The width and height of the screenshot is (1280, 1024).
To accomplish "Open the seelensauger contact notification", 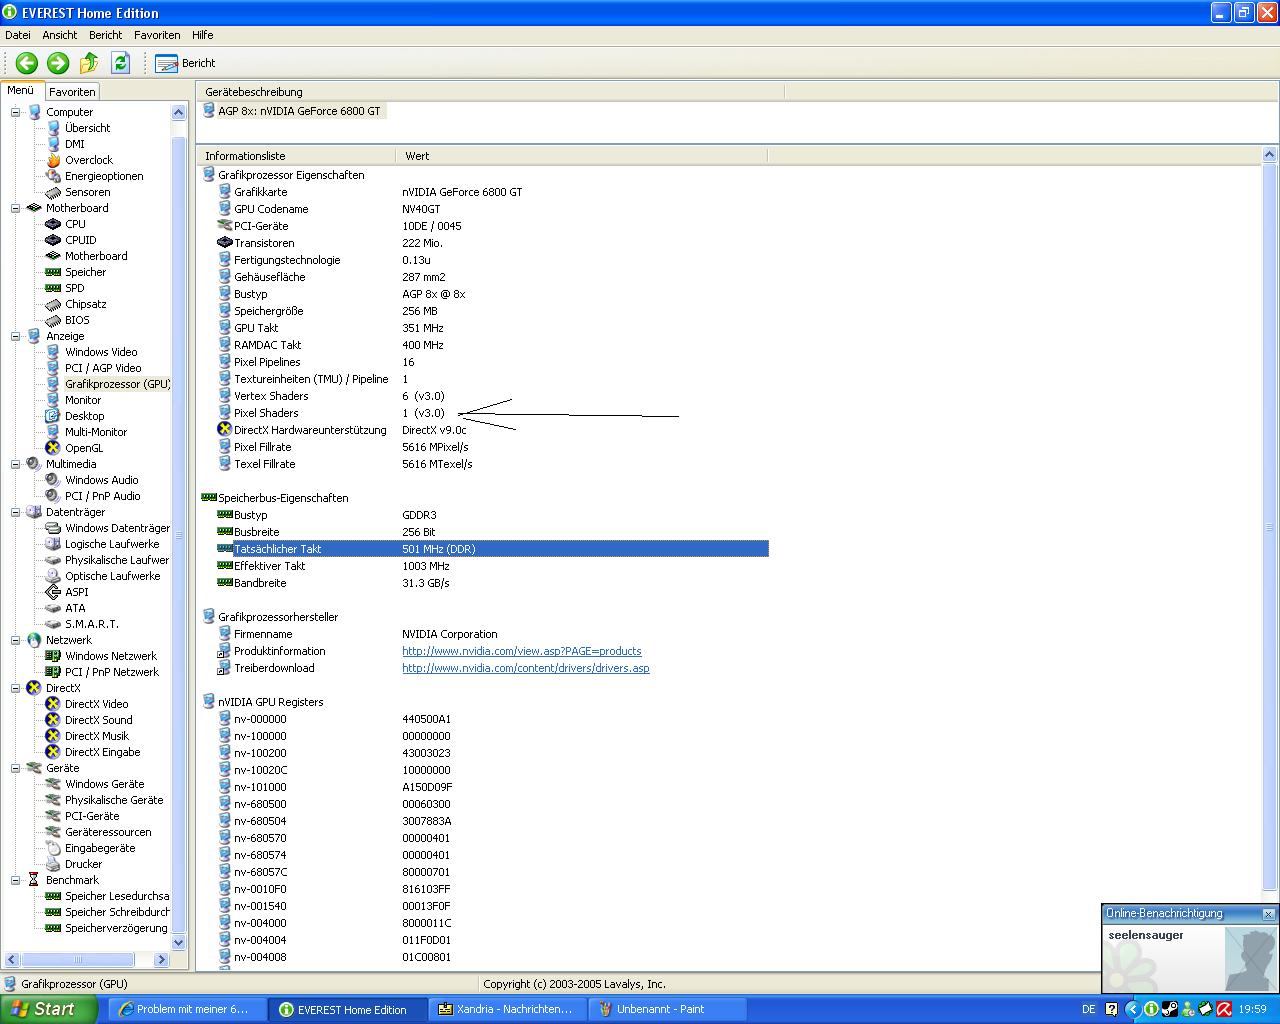I will [1146, 935].
